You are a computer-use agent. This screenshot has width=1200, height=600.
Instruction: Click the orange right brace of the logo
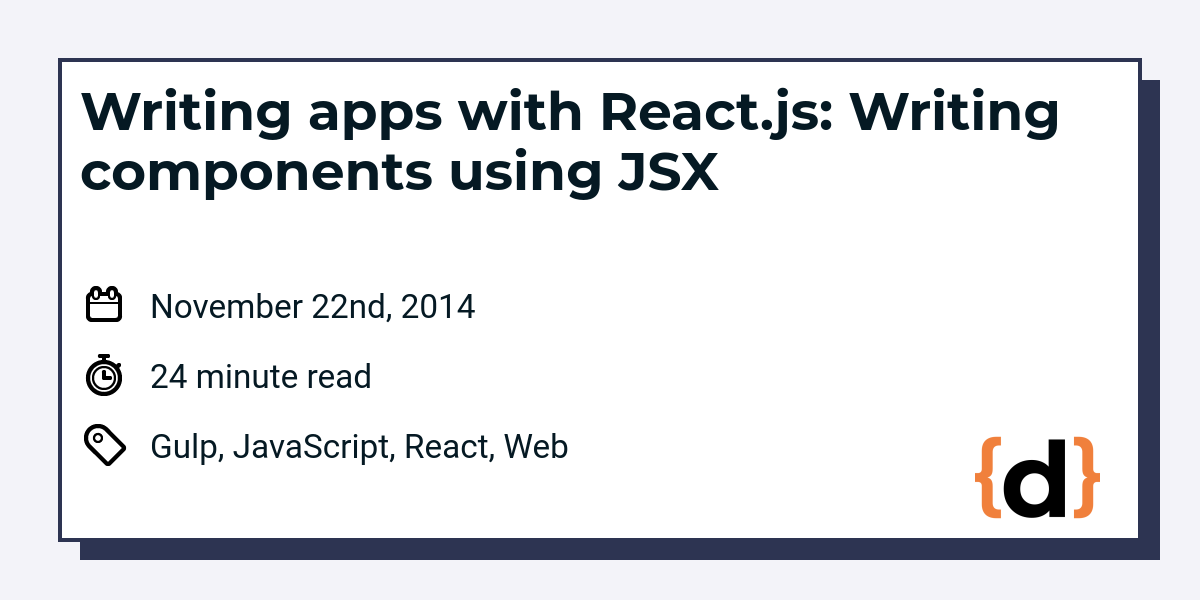(x=1087, y=478)
